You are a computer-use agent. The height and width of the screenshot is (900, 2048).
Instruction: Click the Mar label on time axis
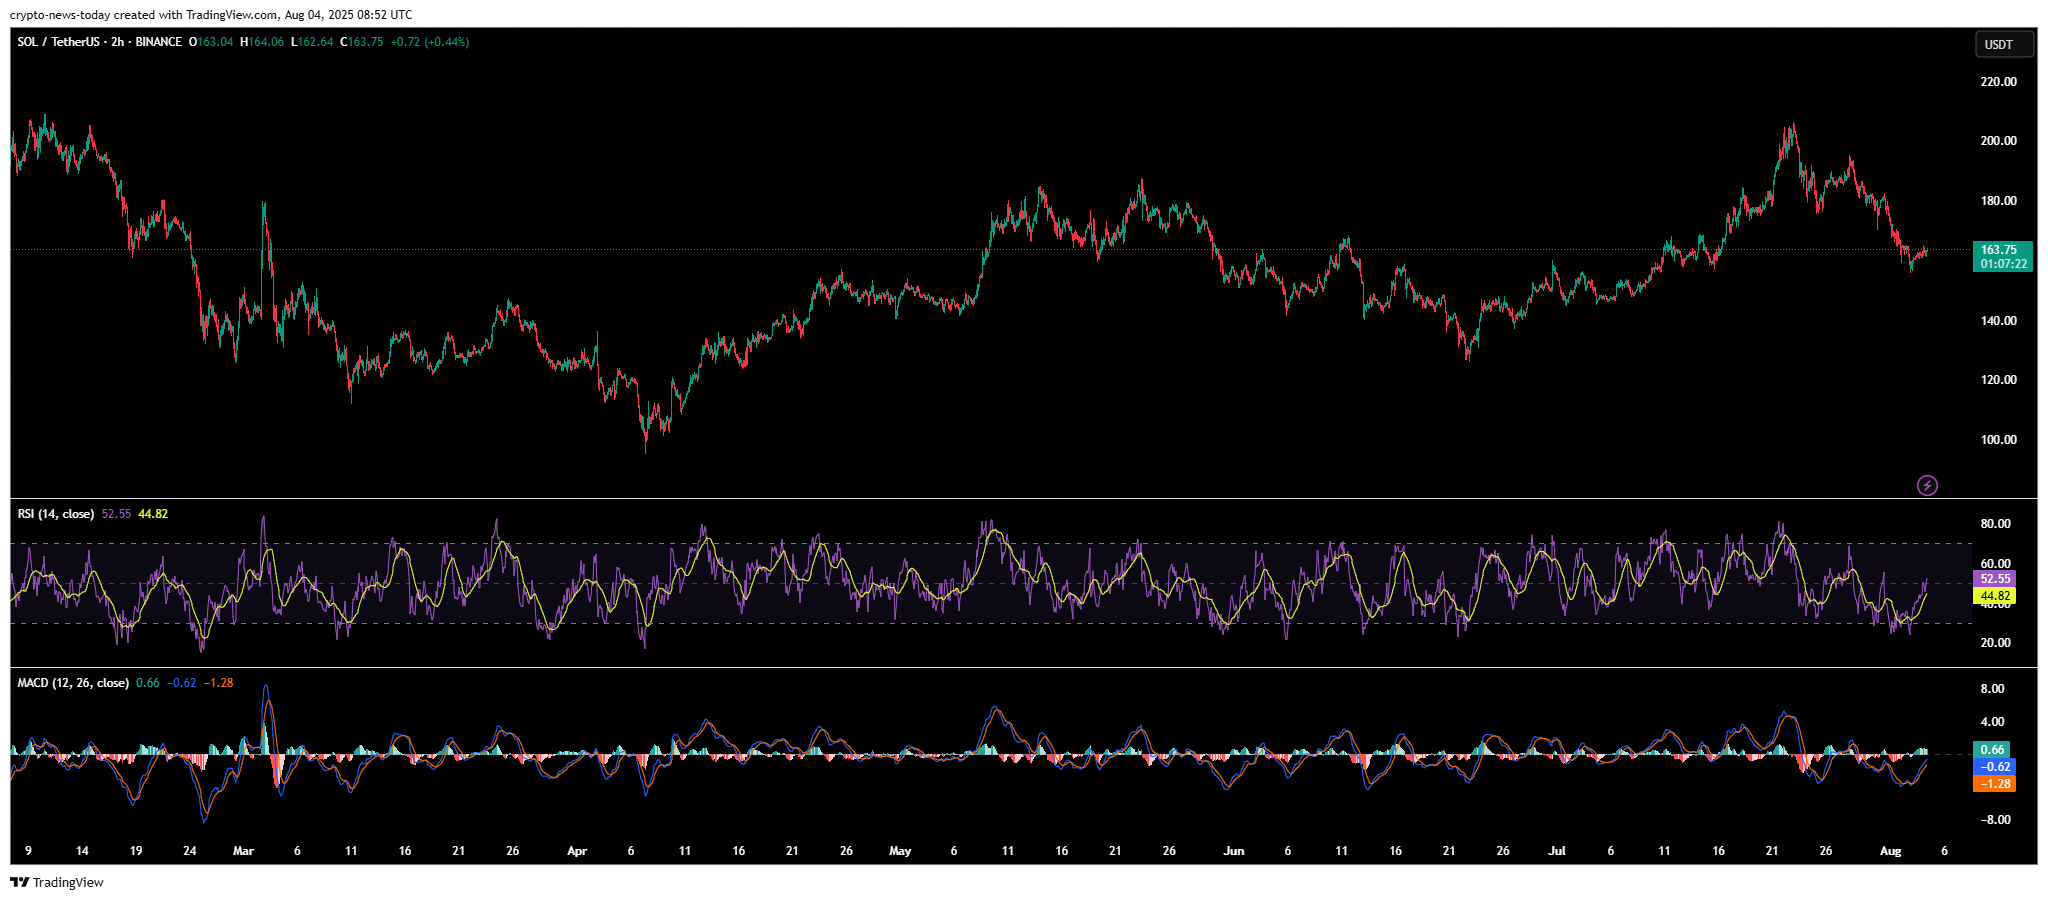[243, 851]
